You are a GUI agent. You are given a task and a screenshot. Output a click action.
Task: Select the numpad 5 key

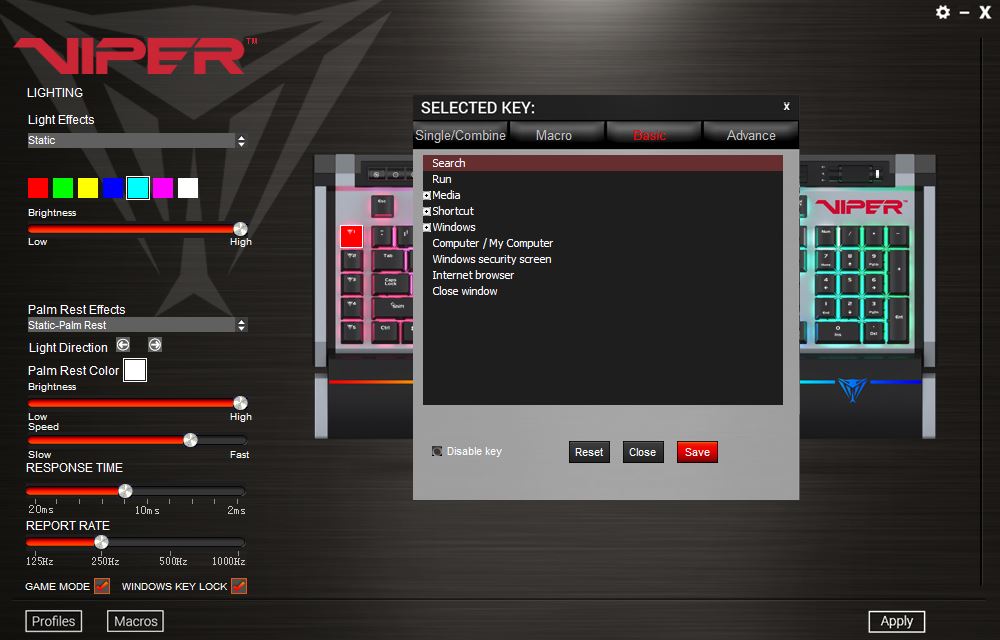point(849,284)
